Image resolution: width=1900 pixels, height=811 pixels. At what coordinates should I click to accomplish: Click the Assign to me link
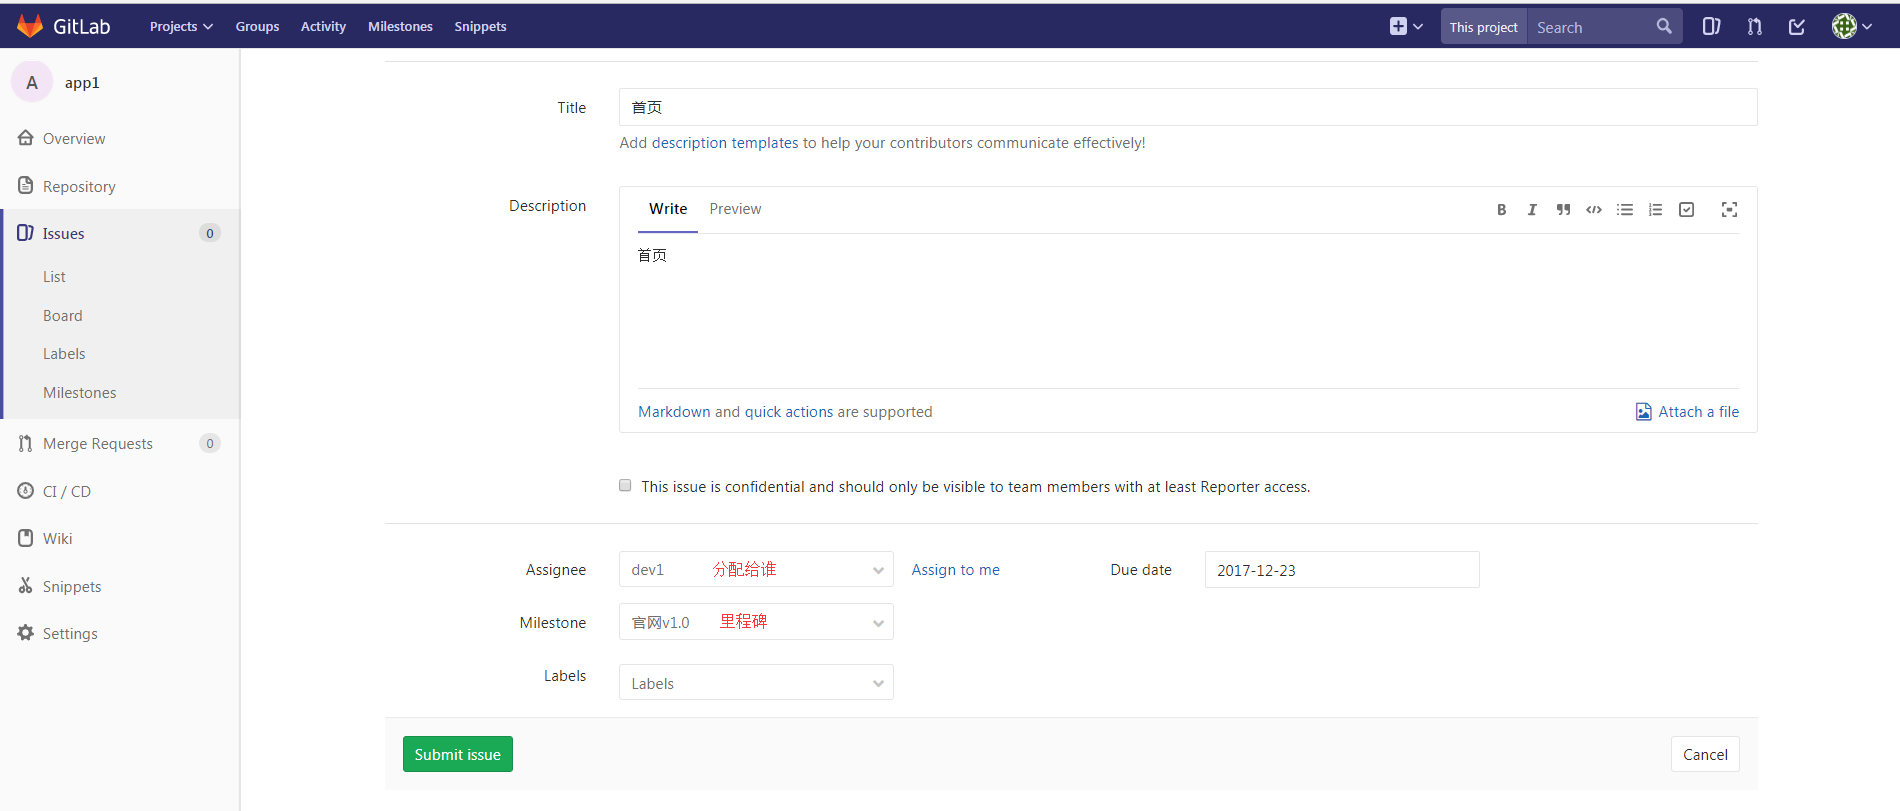tap(955, 570)
